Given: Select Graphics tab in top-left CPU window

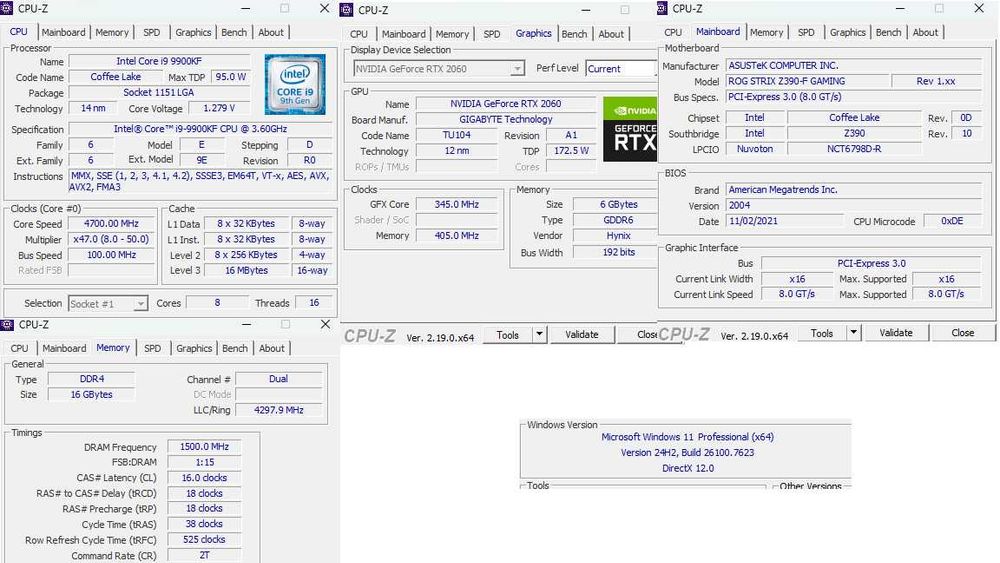Looking at the screenshot, I should [193, 32].
